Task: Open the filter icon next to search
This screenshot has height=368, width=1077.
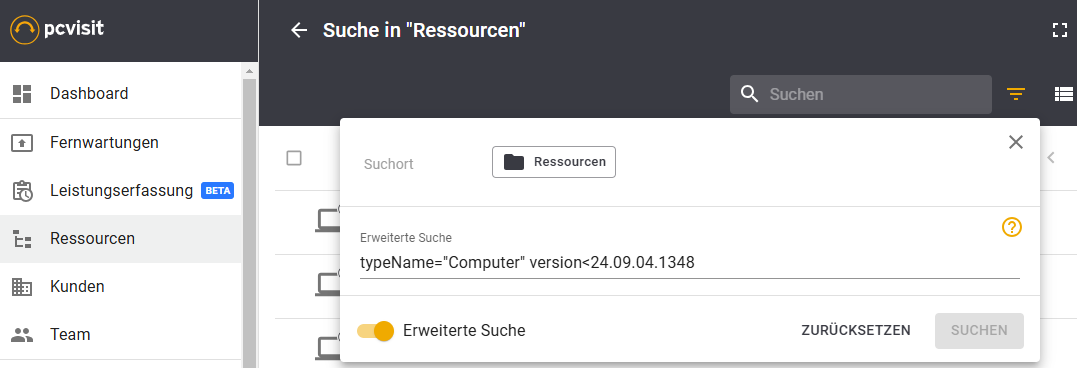Action: click(x=1016, y=94)
